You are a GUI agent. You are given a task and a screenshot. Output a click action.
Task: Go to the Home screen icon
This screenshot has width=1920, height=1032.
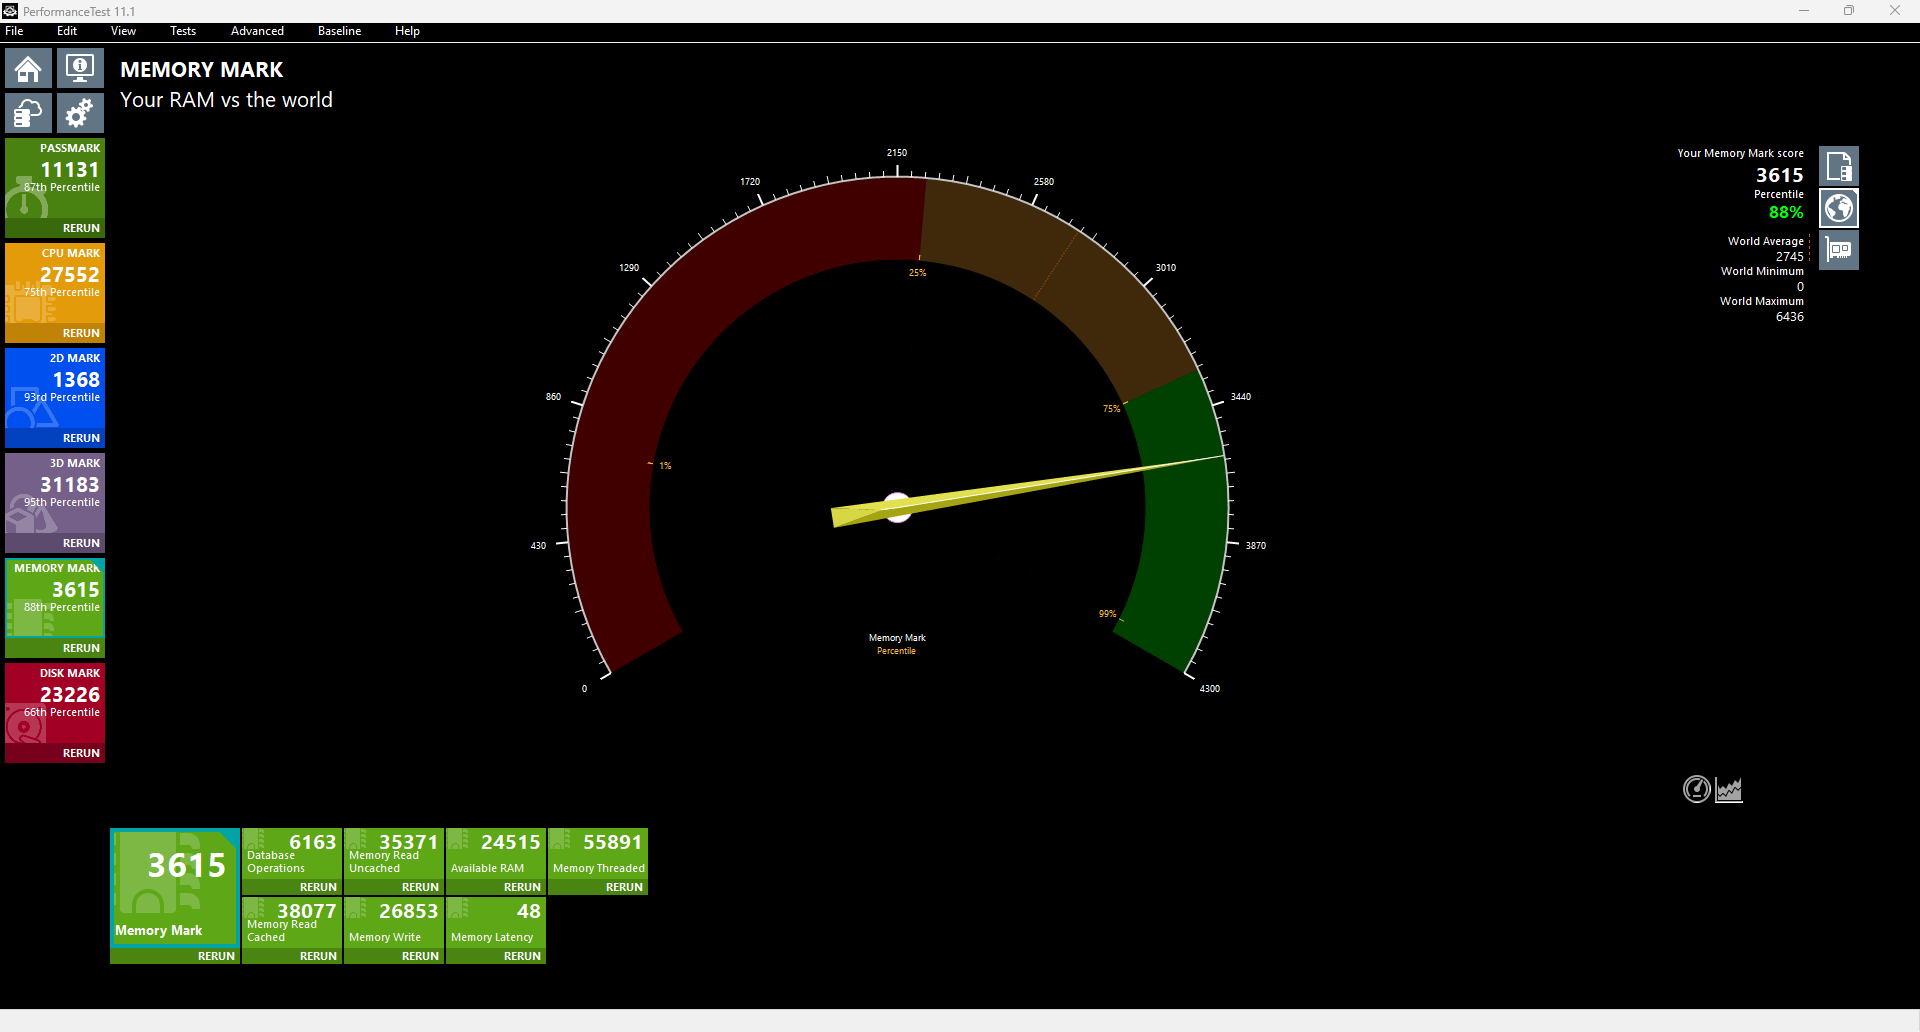(x=28, y=69)
